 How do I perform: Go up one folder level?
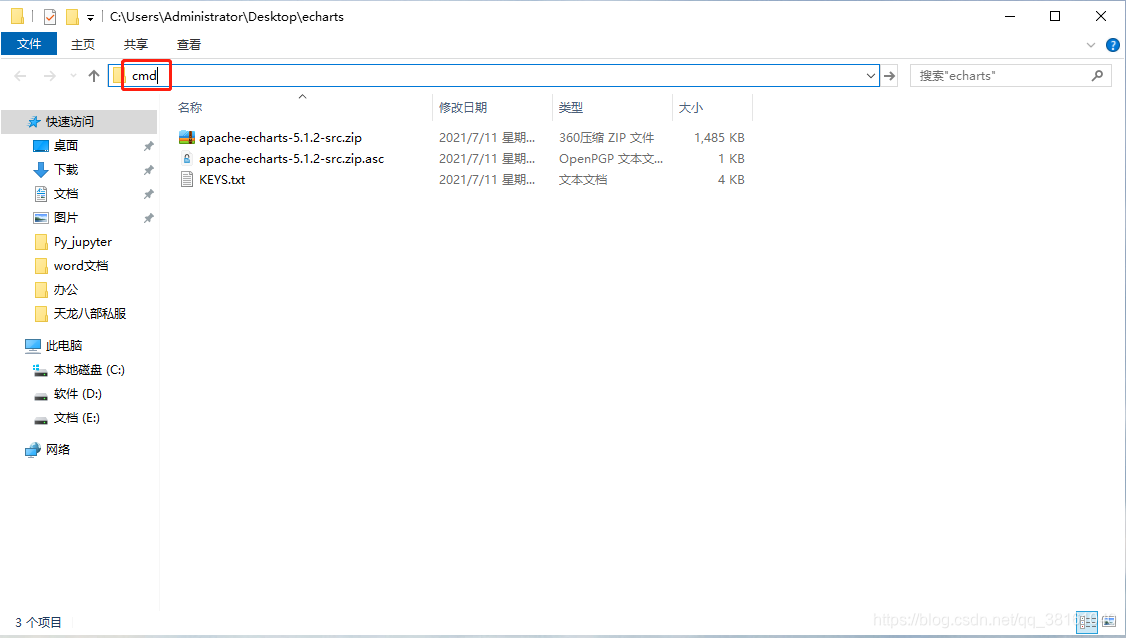coord(94,75)
